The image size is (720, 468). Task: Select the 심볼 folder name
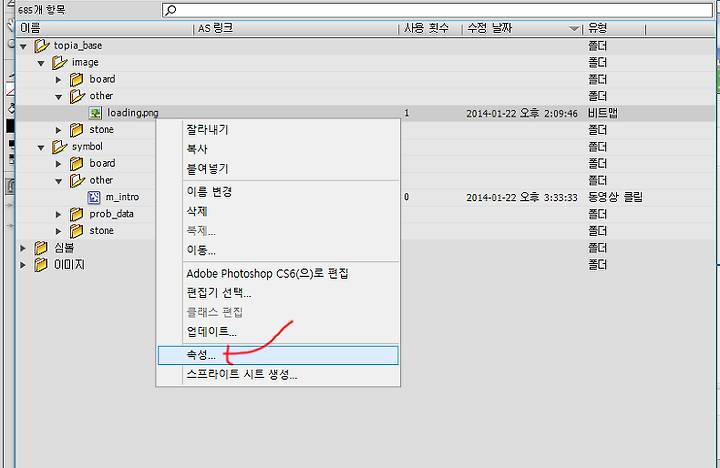(x=64, y=248)
